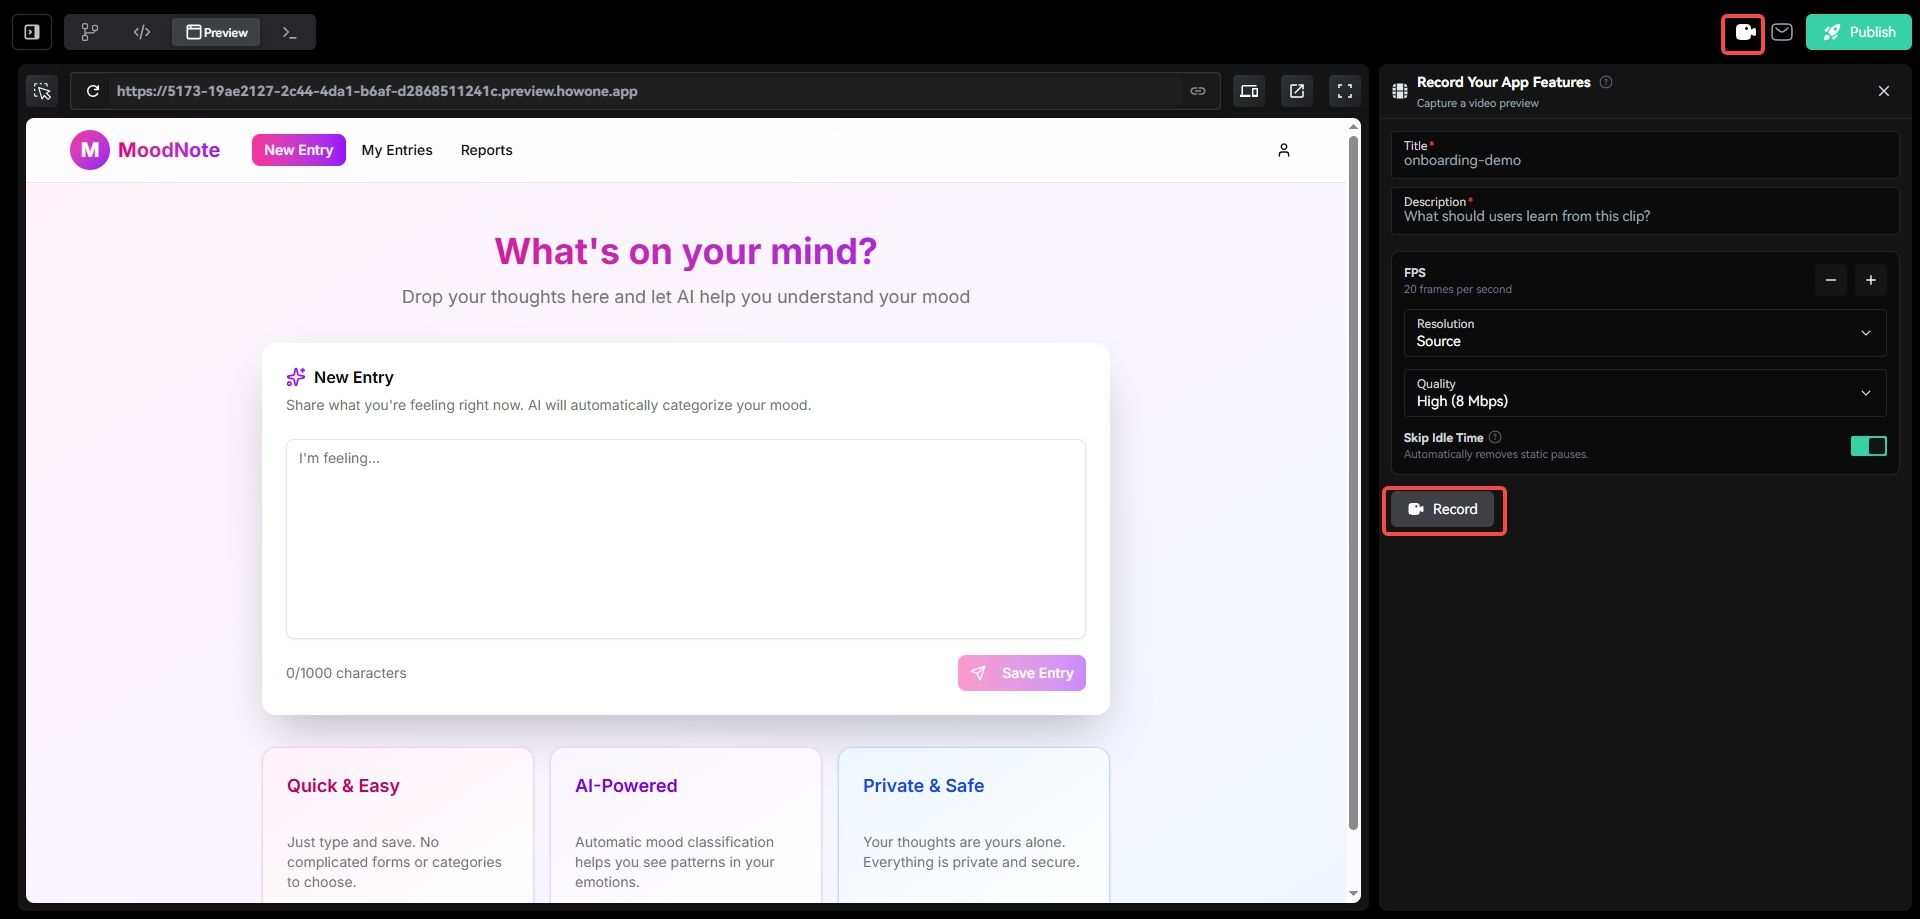Switch to the code view icon
The image size is (1920, 919).
click(x=142, y=32)
